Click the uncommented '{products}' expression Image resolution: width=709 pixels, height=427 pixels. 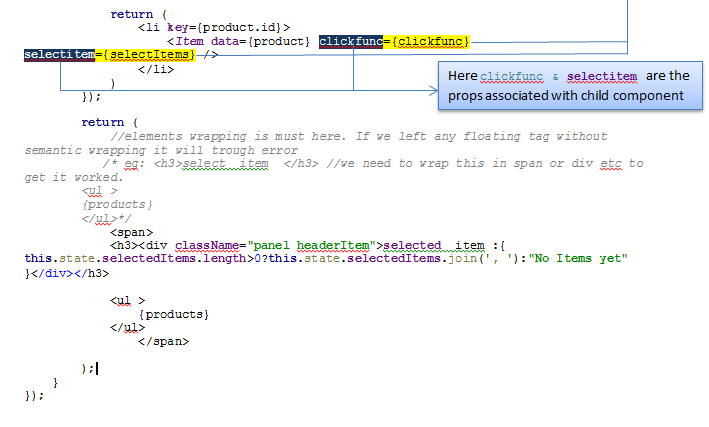click(174, 314)
